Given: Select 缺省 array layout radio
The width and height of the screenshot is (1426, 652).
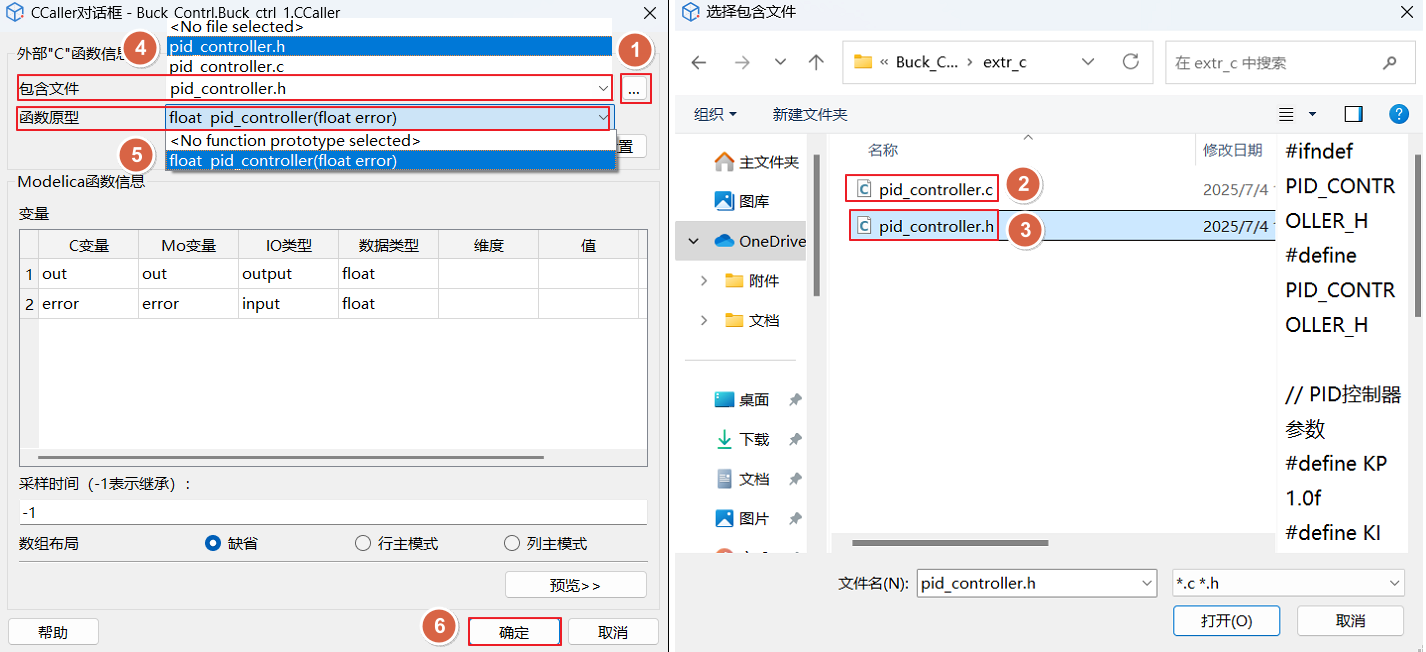Looking at the screenshot, I should point(212,544).
